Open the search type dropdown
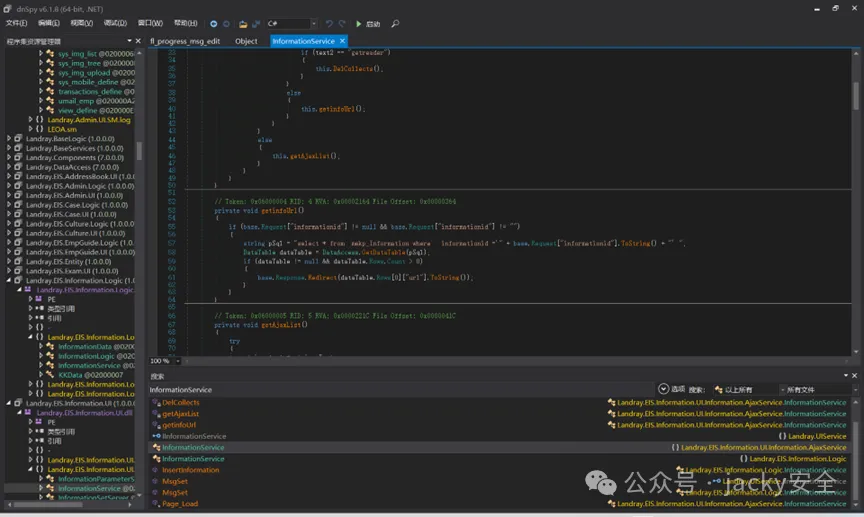The image size is (864, 517). (x=743, y=390)
